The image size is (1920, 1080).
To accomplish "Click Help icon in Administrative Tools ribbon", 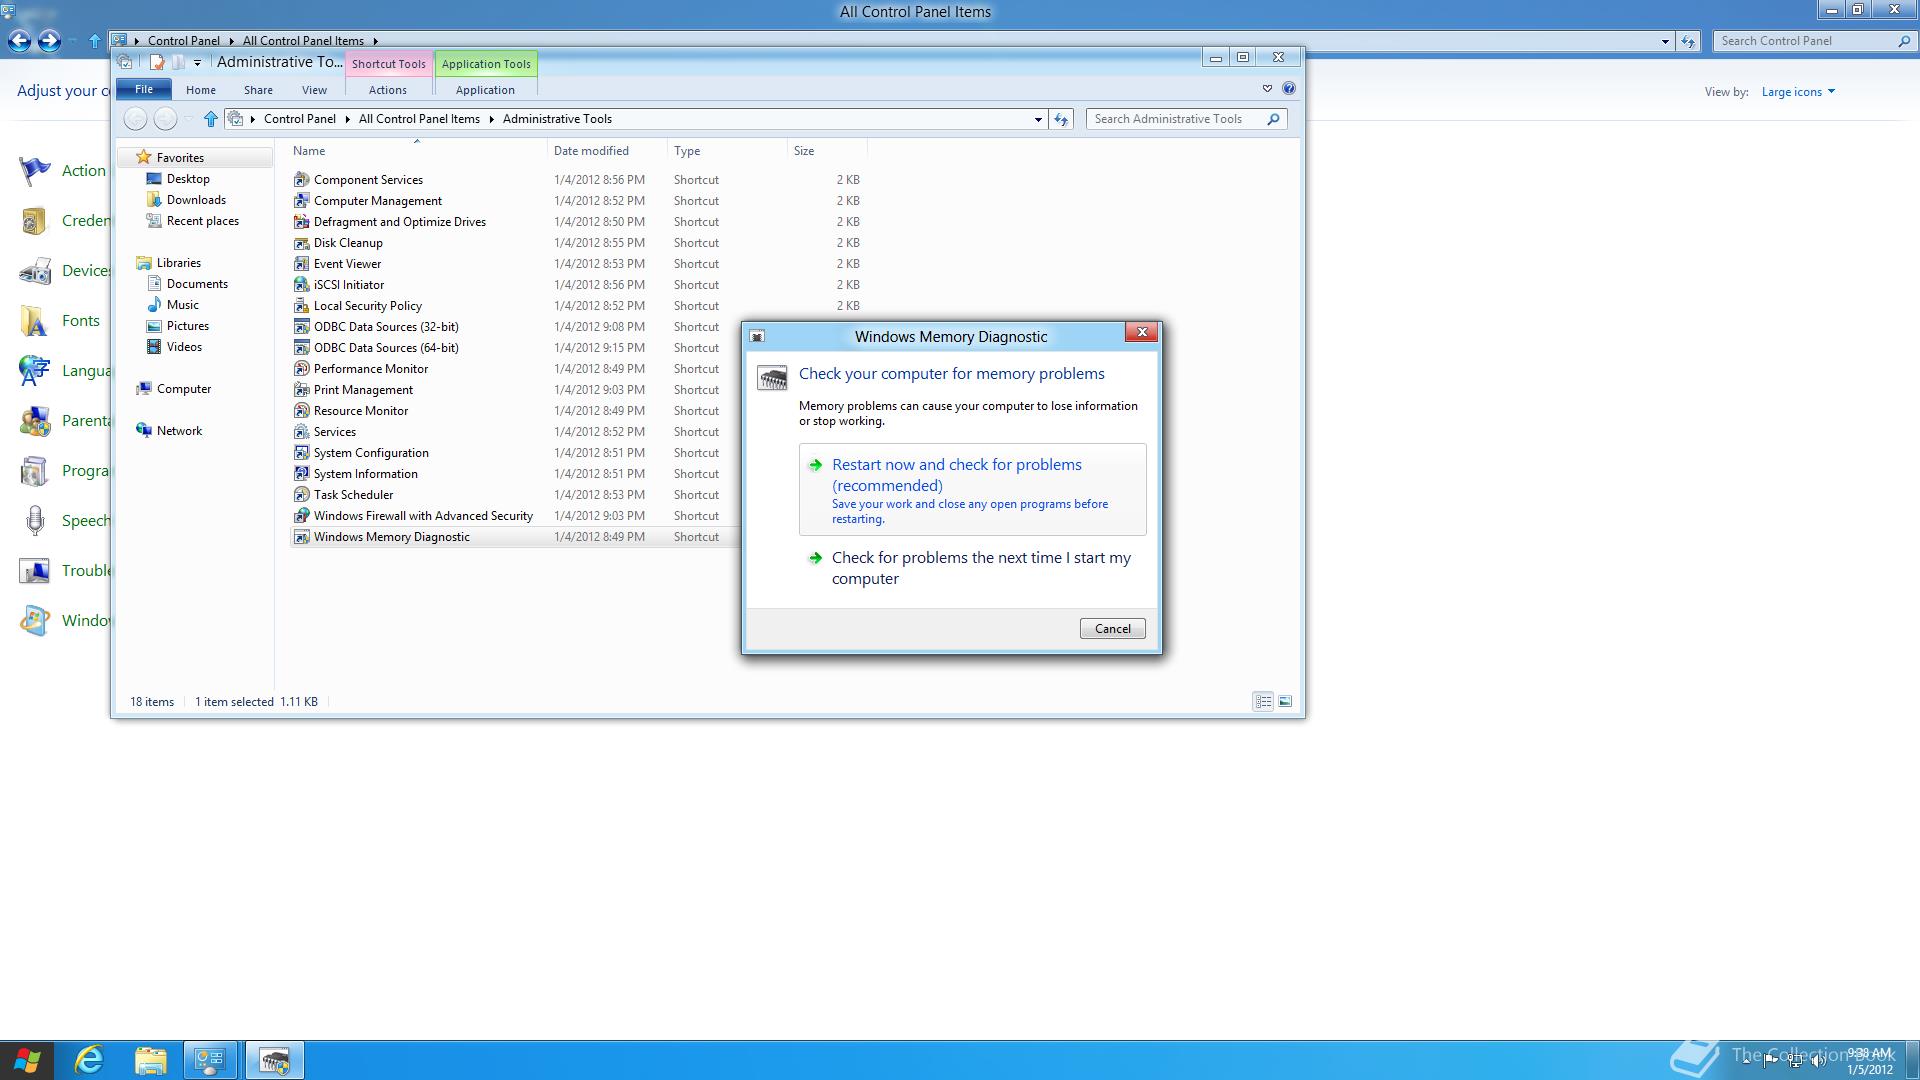I will coord(1289,89).
